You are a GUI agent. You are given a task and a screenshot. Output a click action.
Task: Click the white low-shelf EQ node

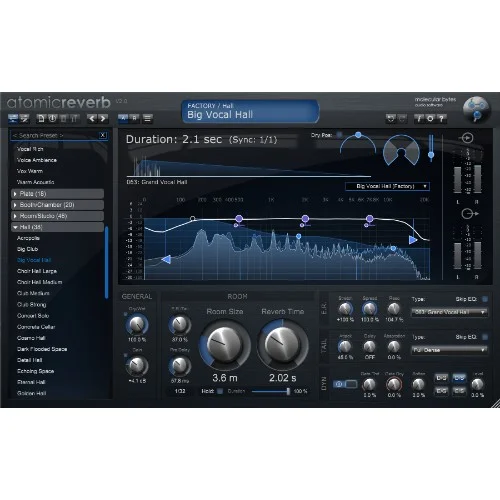pyautogui.click(x=192, y=219)
